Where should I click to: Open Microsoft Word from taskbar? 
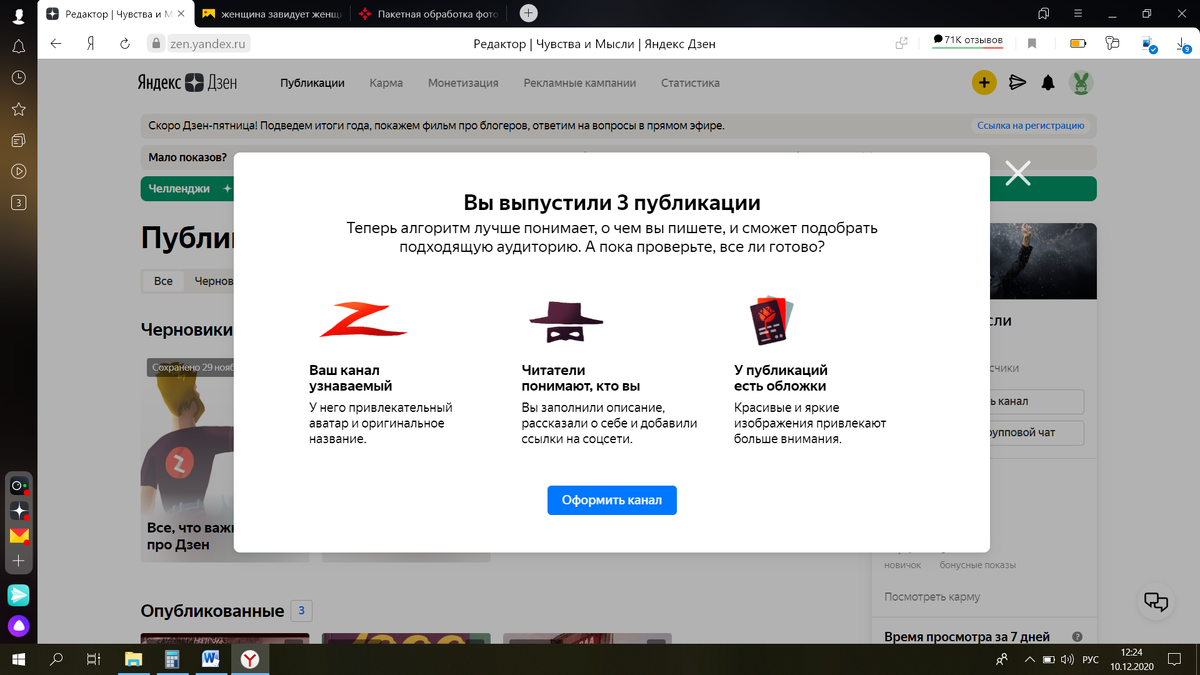tap(211, 659)
